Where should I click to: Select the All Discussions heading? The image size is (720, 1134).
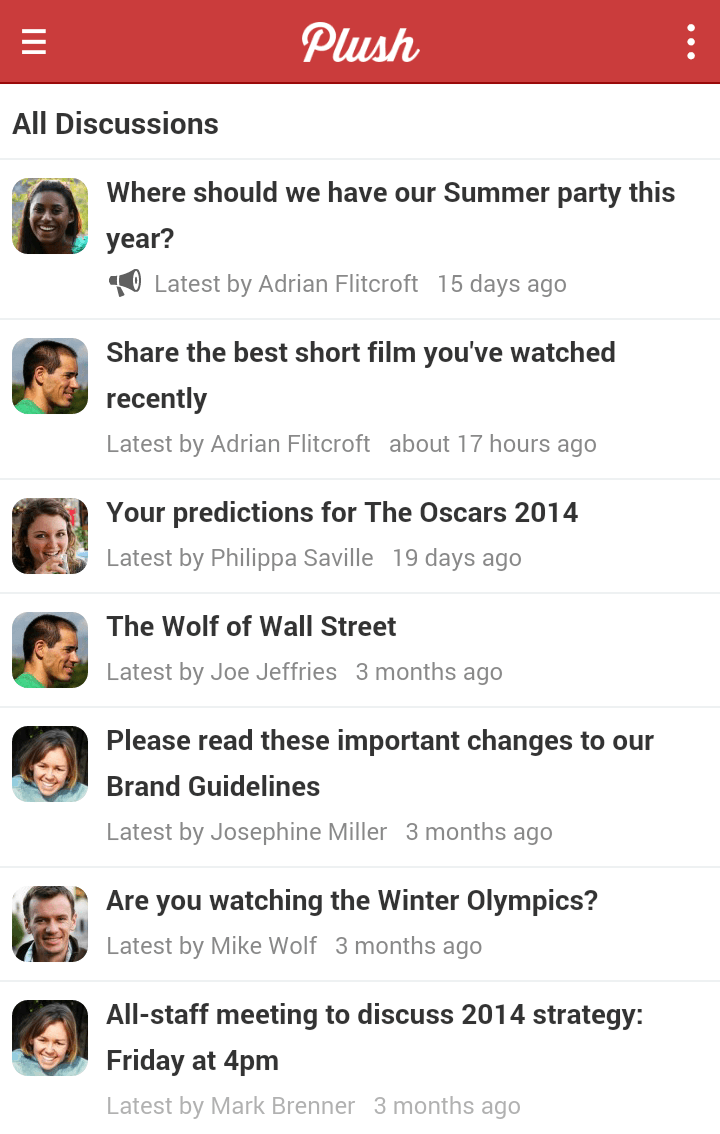115,124
